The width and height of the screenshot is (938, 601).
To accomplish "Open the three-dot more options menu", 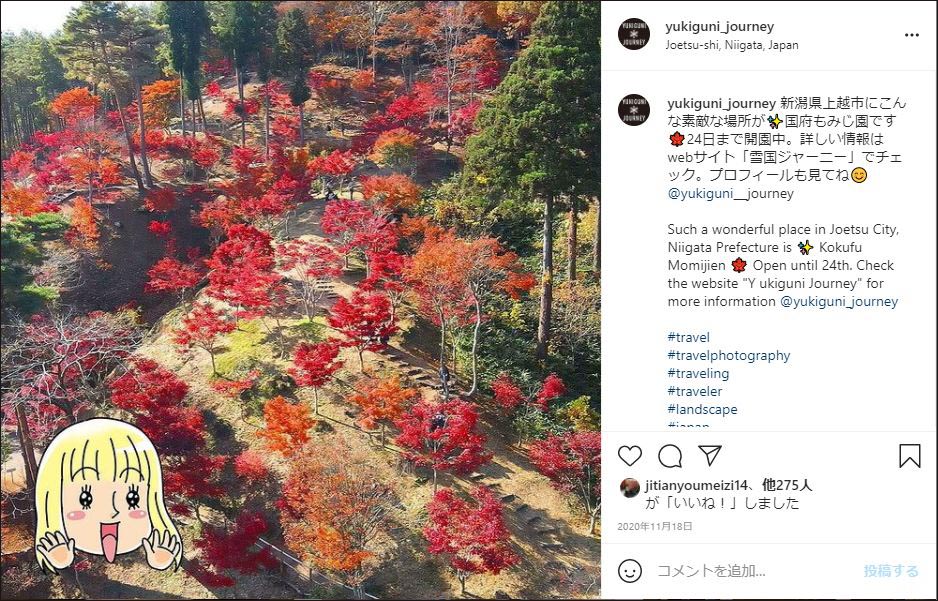I will [912, 35].
